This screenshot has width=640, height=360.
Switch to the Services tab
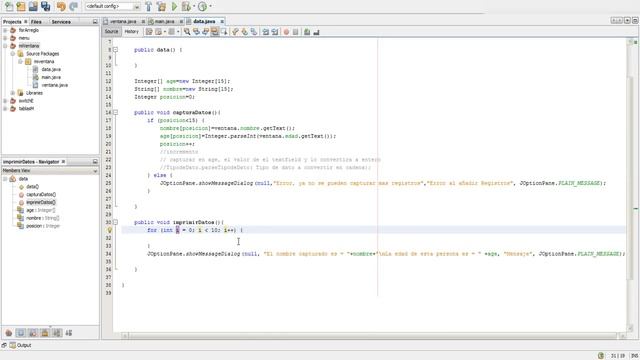[61, 22]
